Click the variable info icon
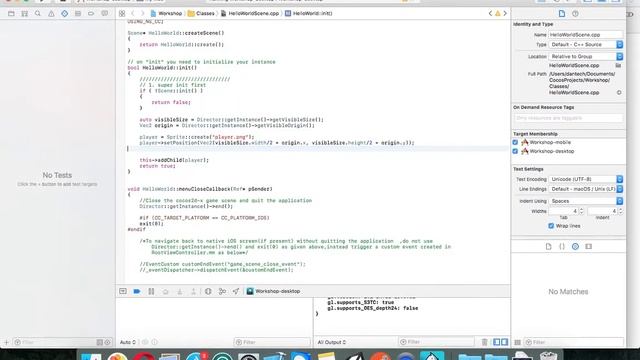 click(154, 342)
